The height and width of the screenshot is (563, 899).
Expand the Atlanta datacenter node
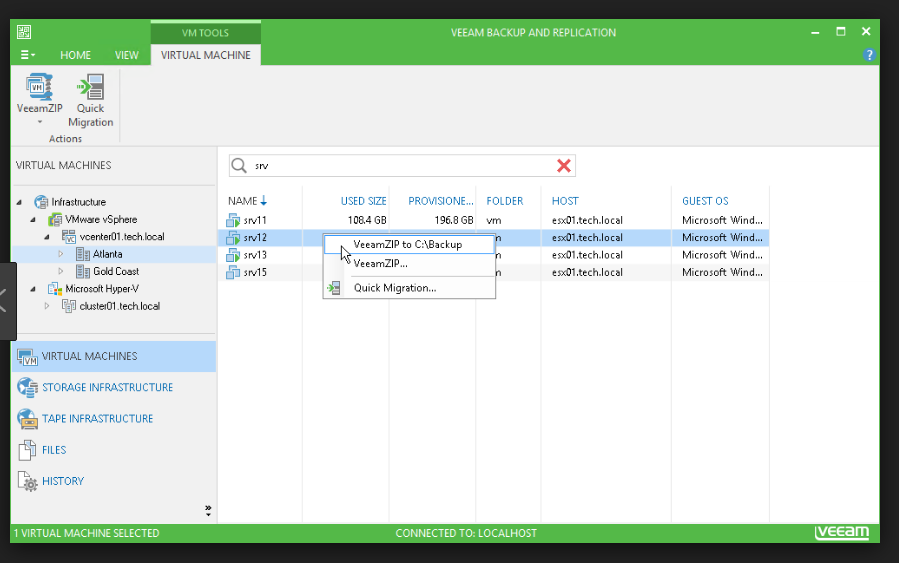61,254
